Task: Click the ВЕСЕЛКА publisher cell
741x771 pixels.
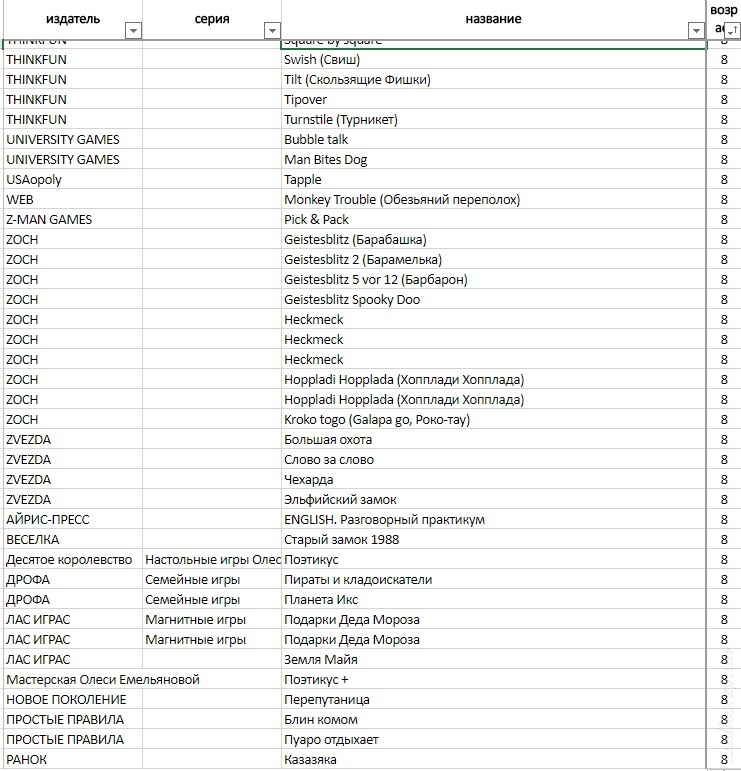Action: (73, 539)
